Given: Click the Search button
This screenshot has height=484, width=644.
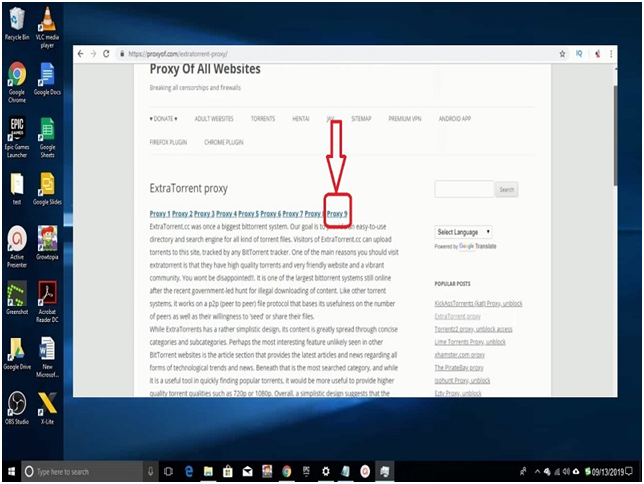Looking at the screenshot, I should [506, 189].
